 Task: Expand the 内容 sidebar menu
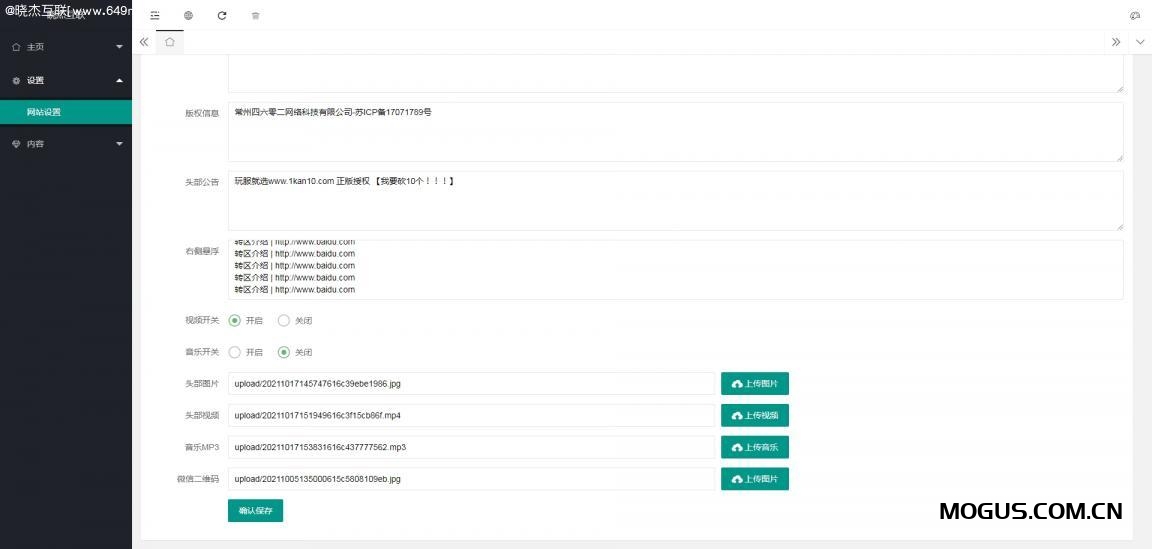(65, 144)
